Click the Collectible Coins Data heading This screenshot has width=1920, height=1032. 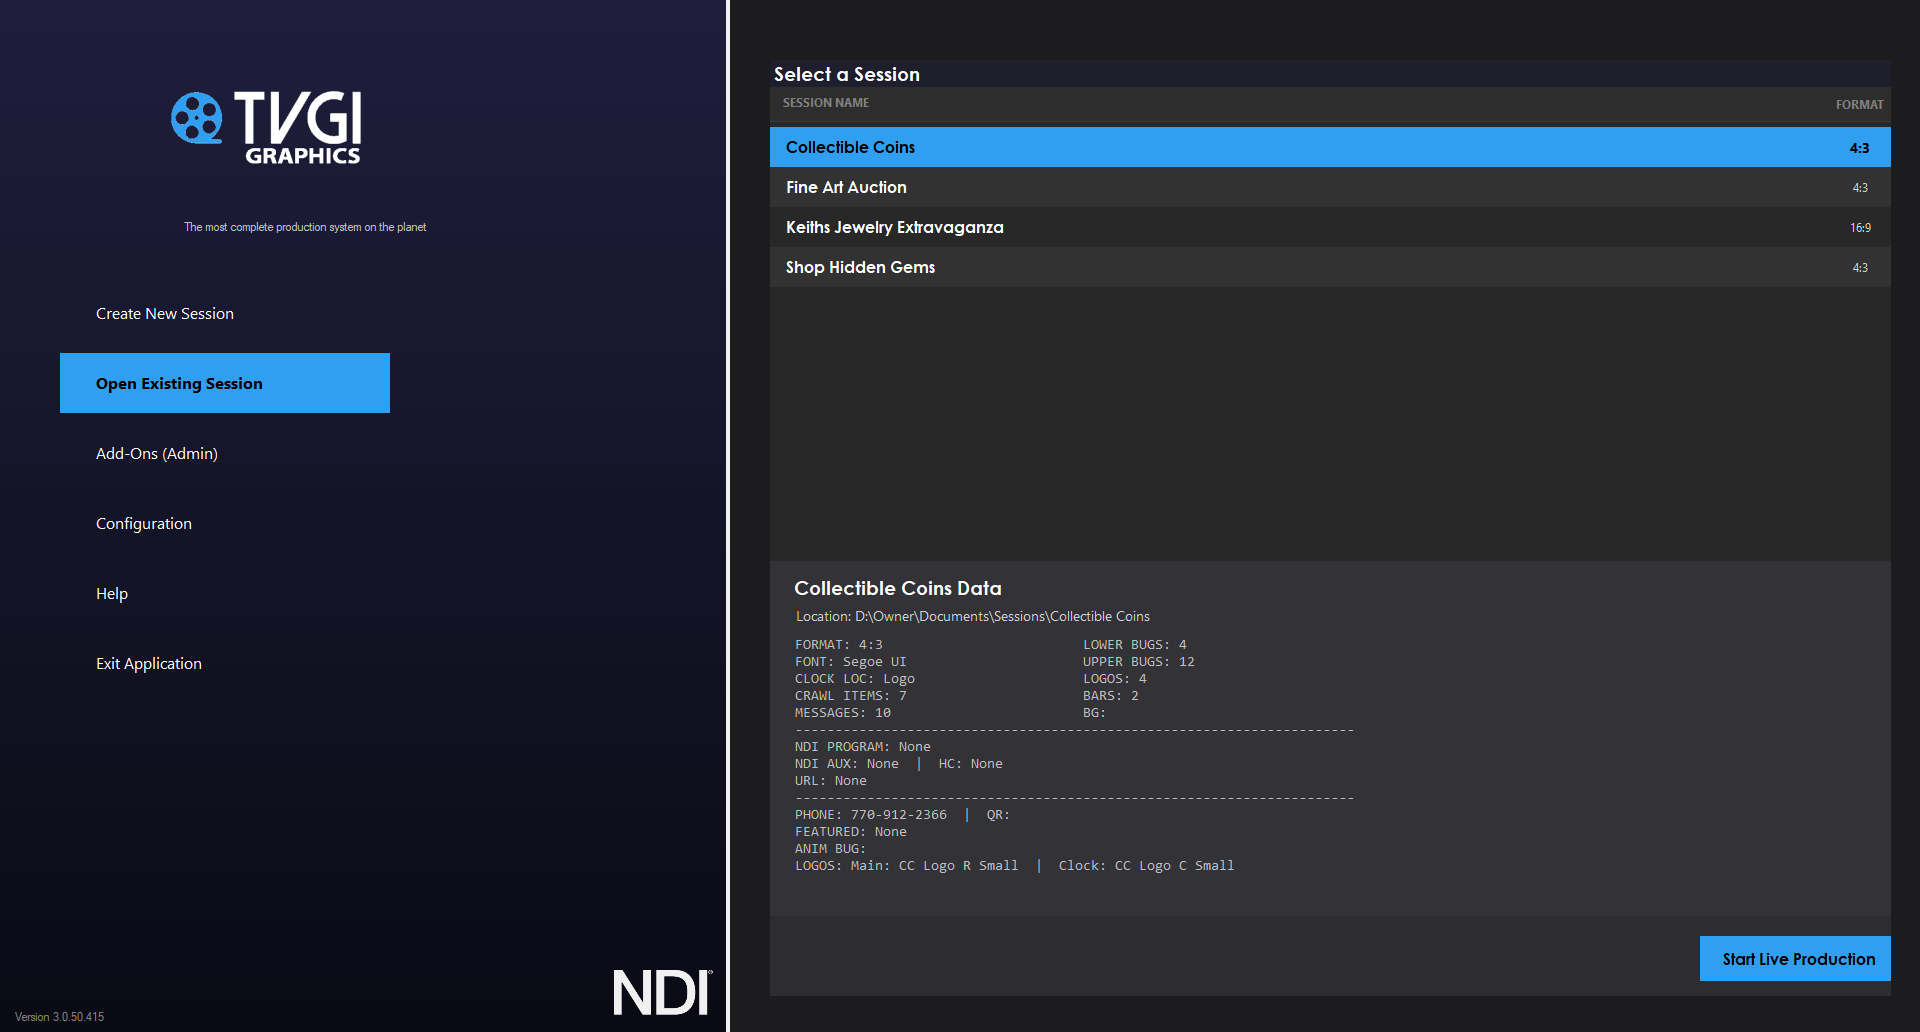tap(898, 588)
